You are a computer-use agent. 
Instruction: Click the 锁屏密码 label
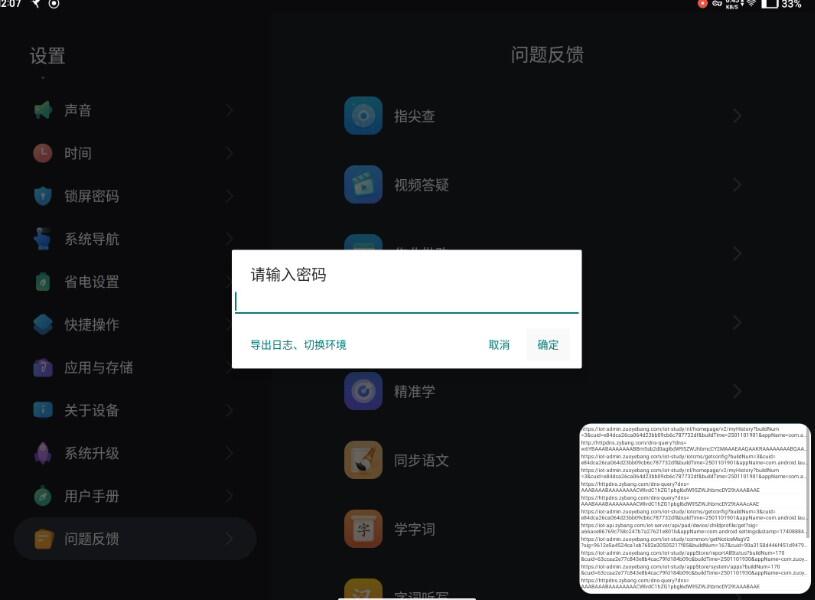click(x=91, y=196)
